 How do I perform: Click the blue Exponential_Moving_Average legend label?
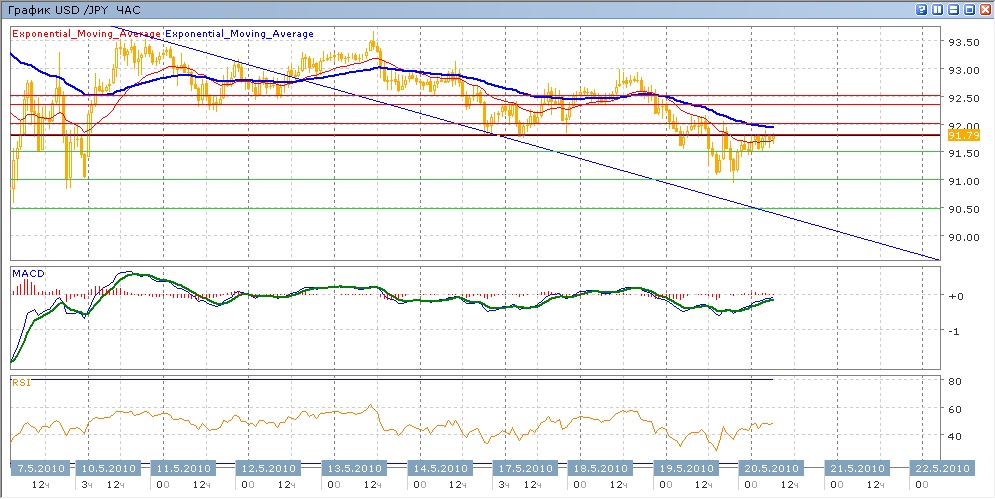(x=239, y=34)
